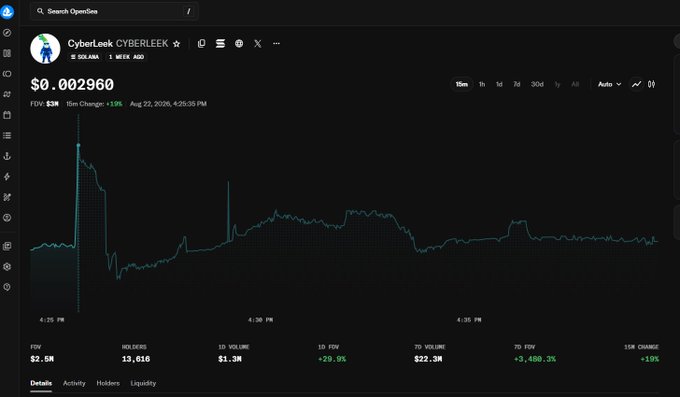Screen dimensions: 680x397
Task: Open the Studio tools sidebar icon
Action: (x=7, y=197)
